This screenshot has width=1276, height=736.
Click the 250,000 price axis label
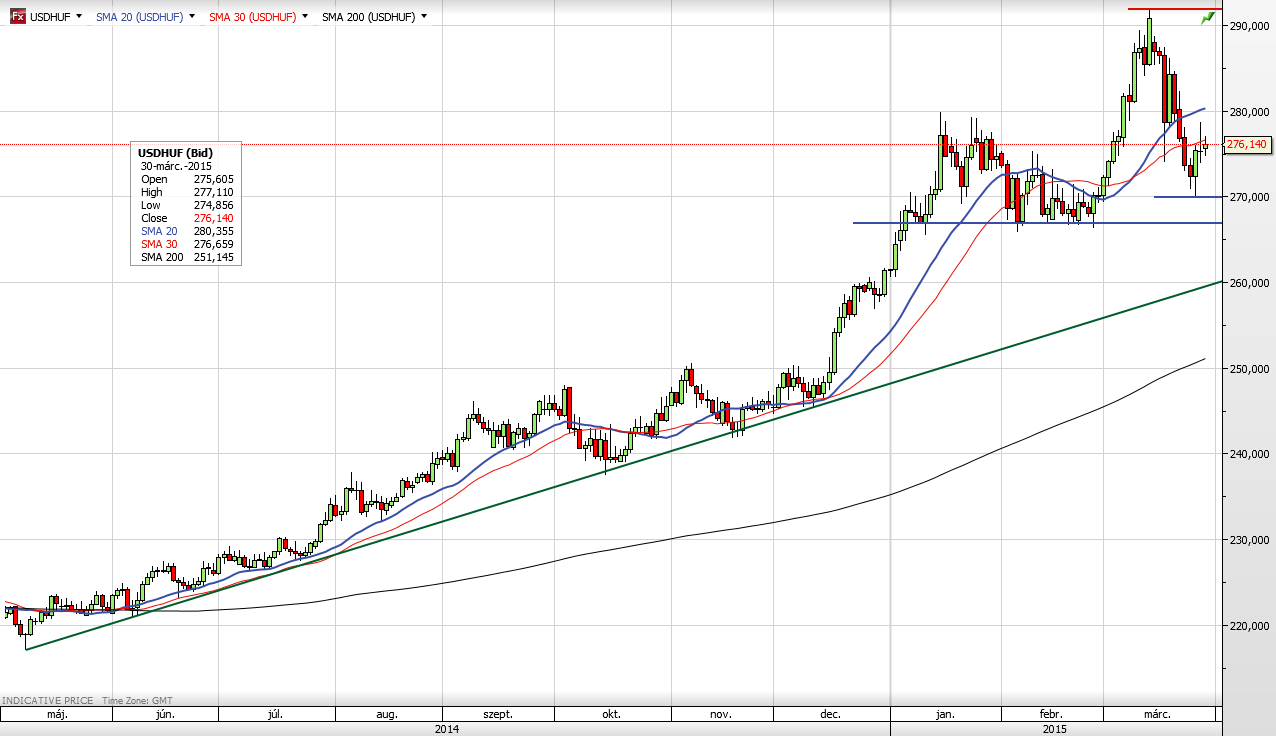(1250, 369)
